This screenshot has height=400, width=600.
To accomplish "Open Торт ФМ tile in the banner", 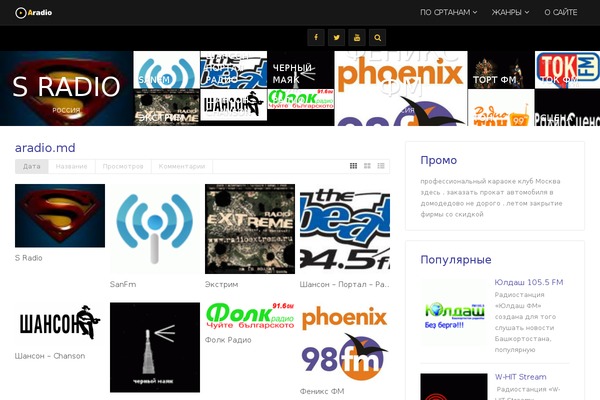I will (501, 70).
